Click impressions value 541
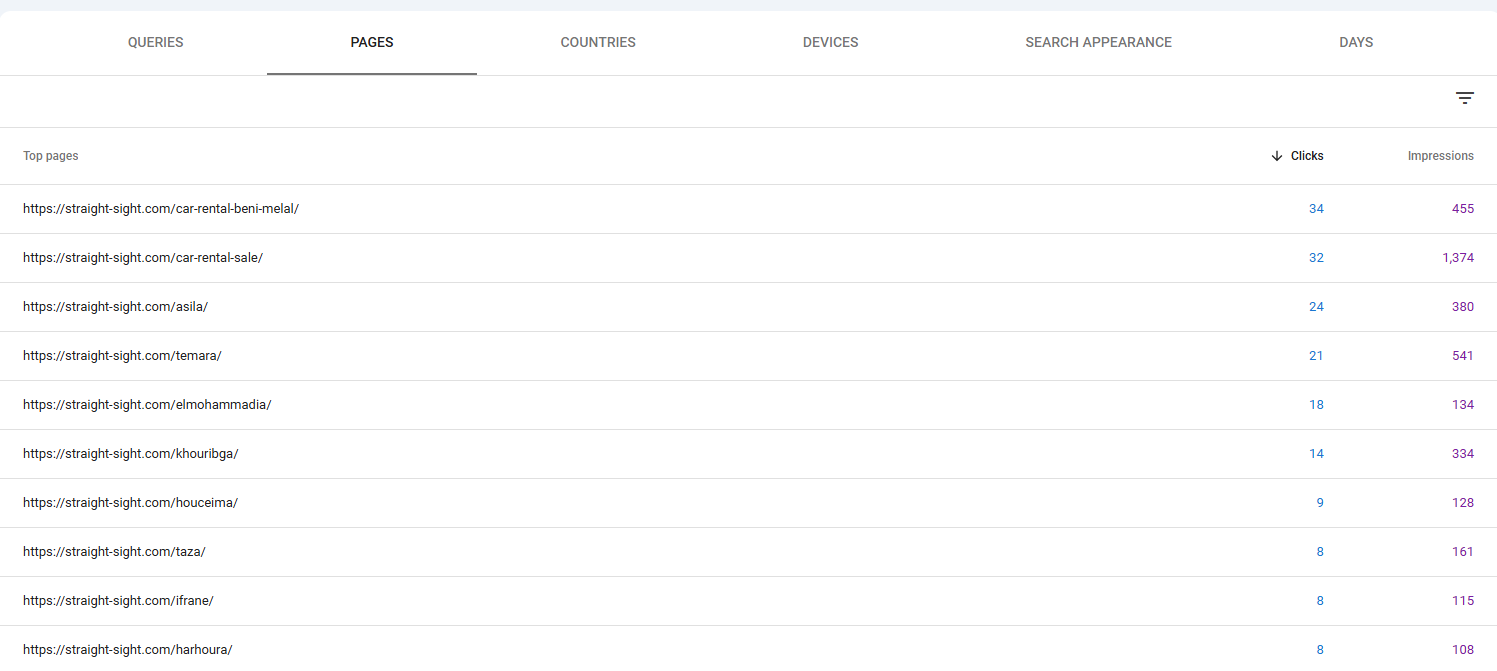 [x=1463, y=356]
